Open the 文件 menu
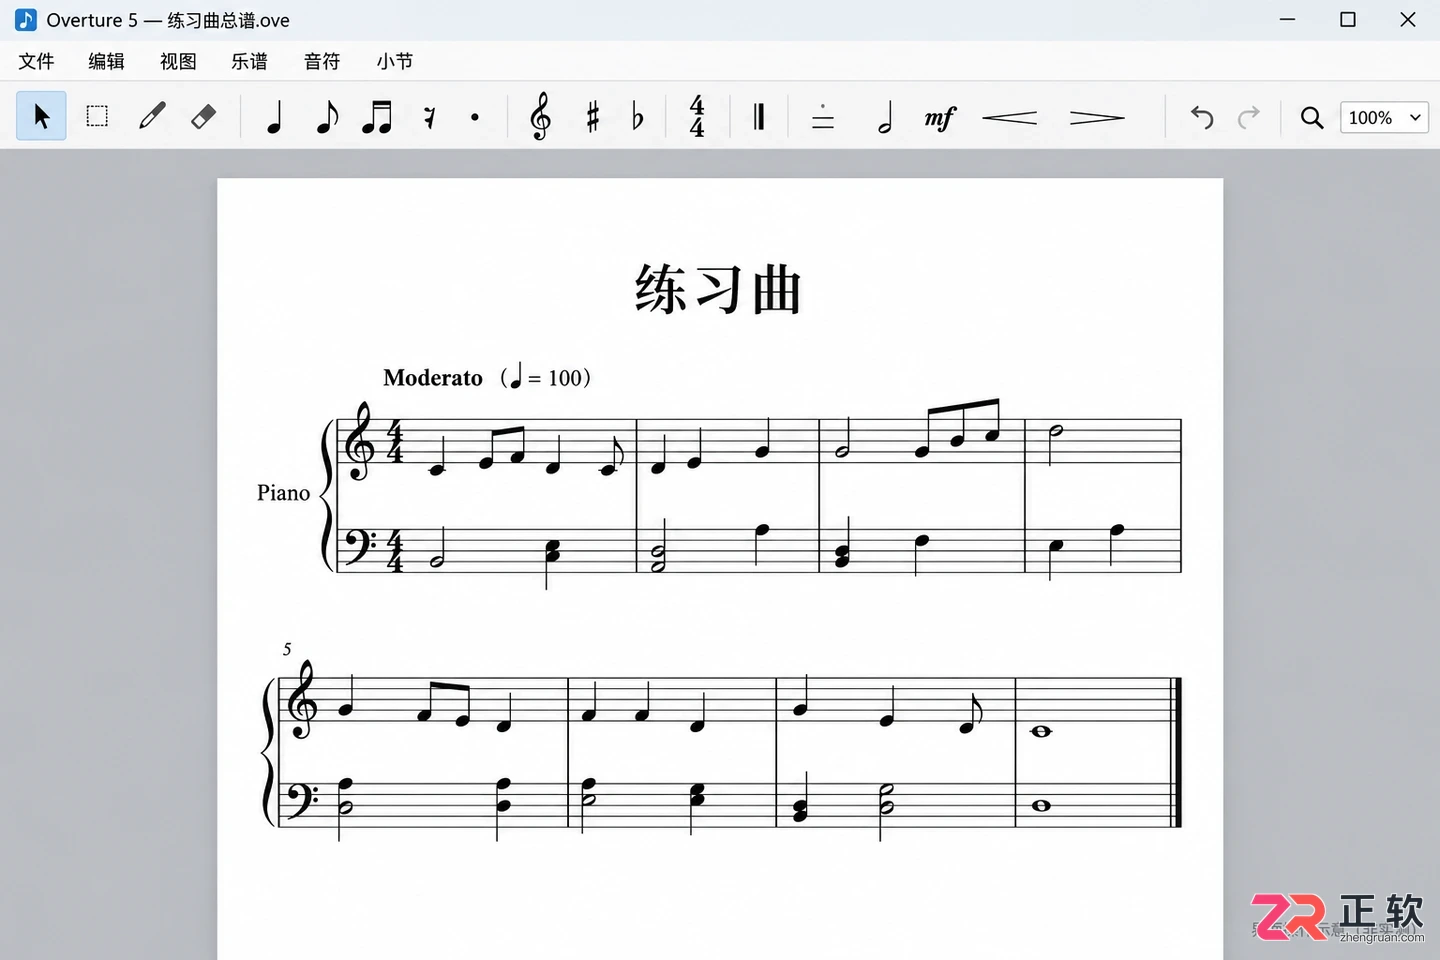This screenshot has height=960, width=1440. [x=36, y=61]
